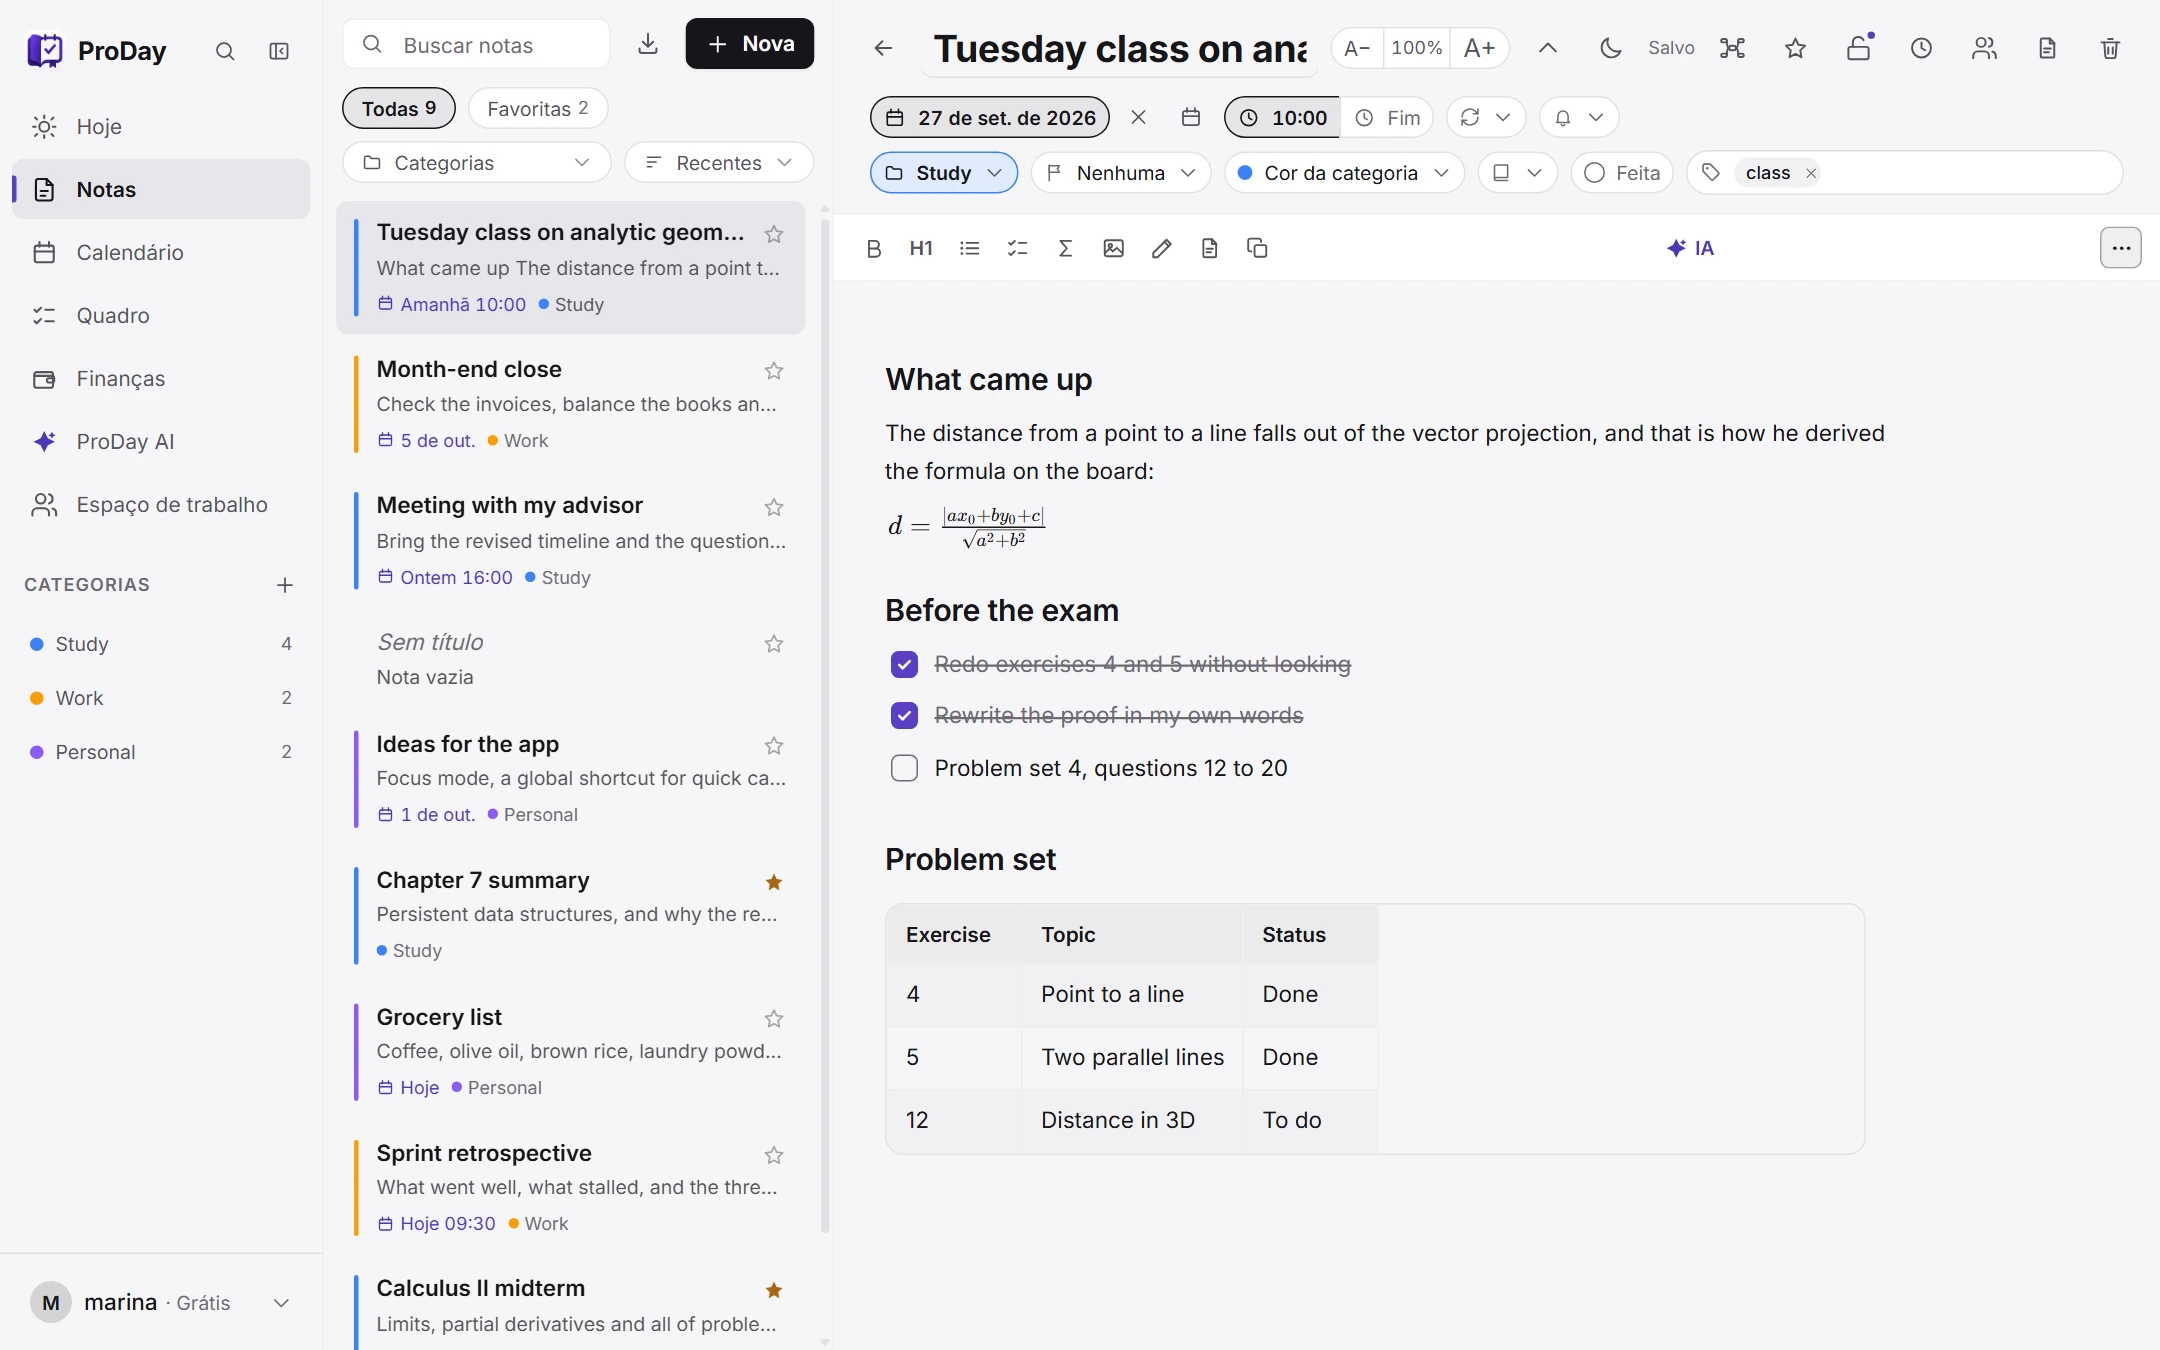Image resolution: width=2160 pixels, height=1350 pixels.
Task: Toggle dark mode with the moon icon
Action: pyautogui.click(x=1610, y=48)
